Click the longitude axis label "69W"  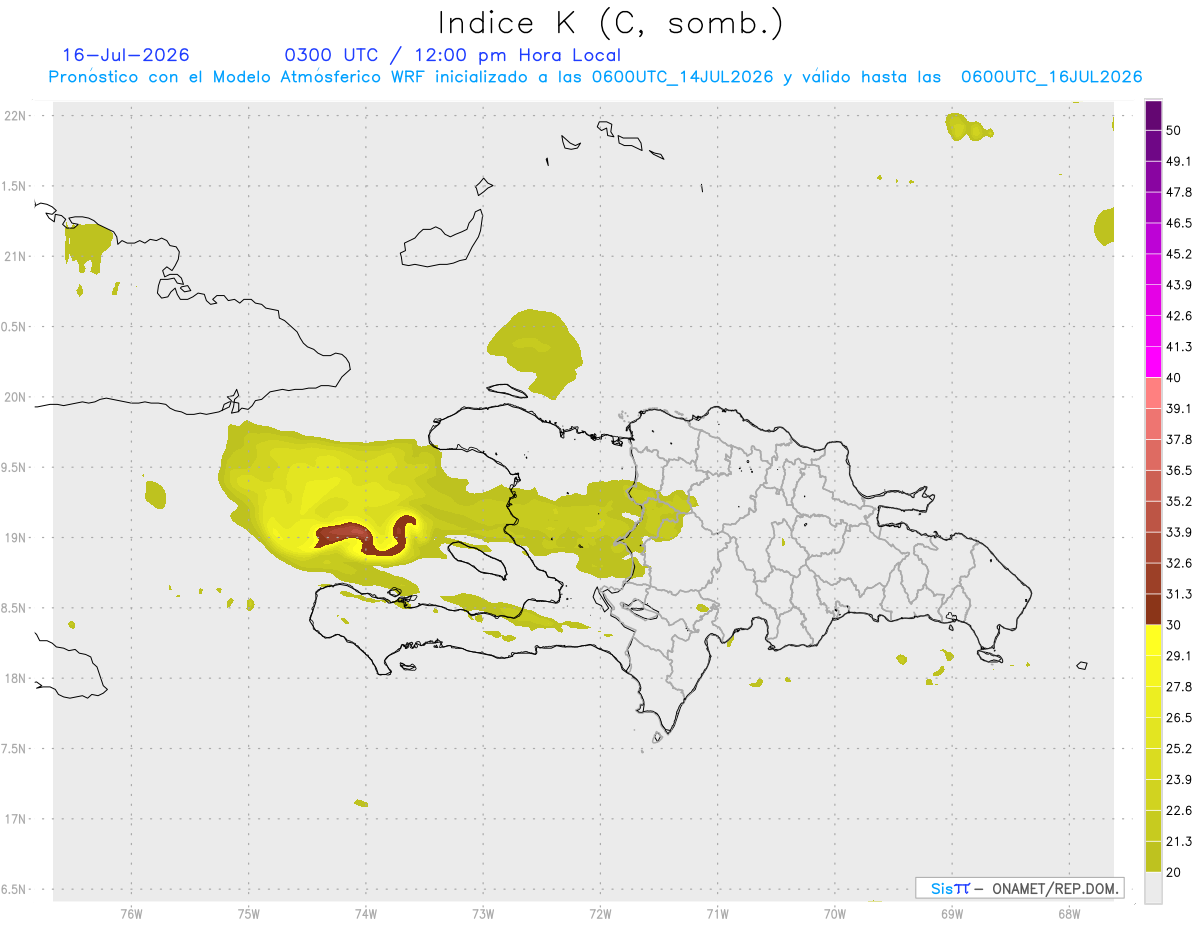click(x=951, y=914)
